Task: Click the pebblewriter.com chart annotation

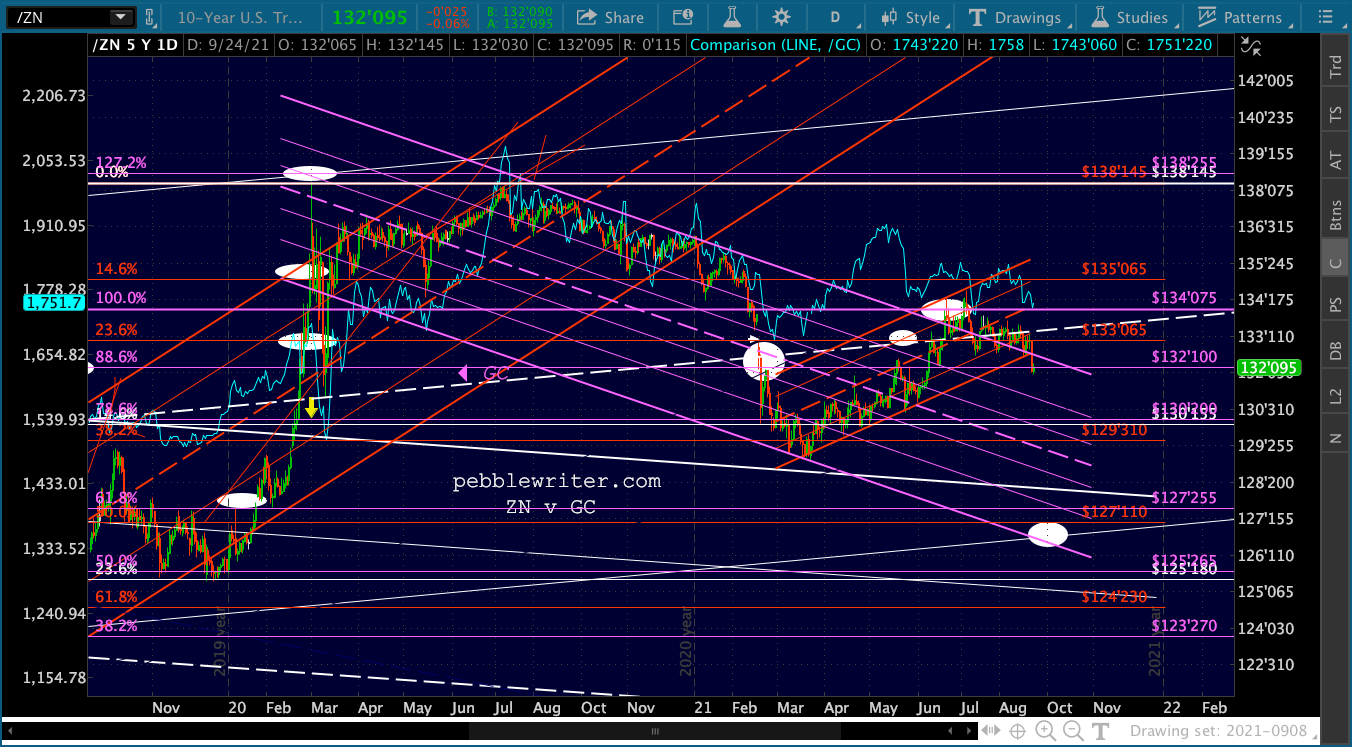Action: pos(556,481)
